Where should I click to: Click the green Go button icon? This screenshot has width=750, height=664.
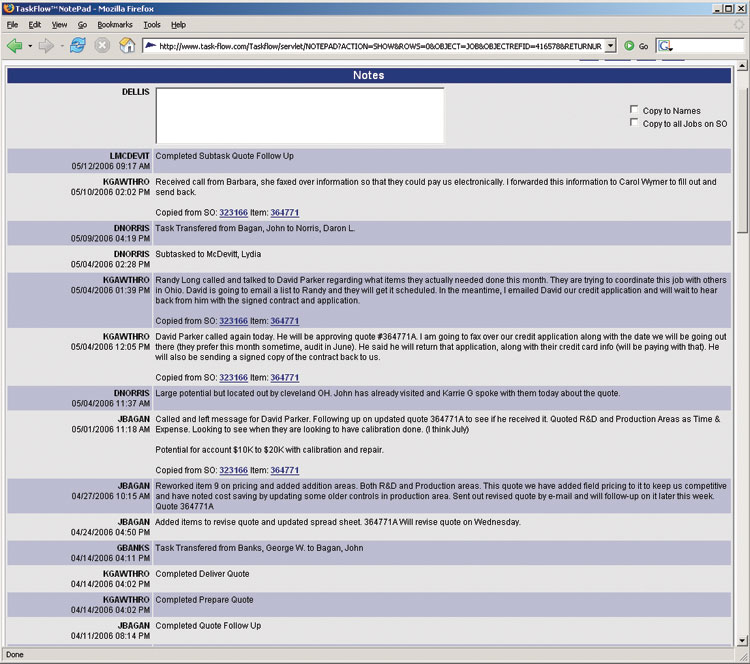point(629,46)
